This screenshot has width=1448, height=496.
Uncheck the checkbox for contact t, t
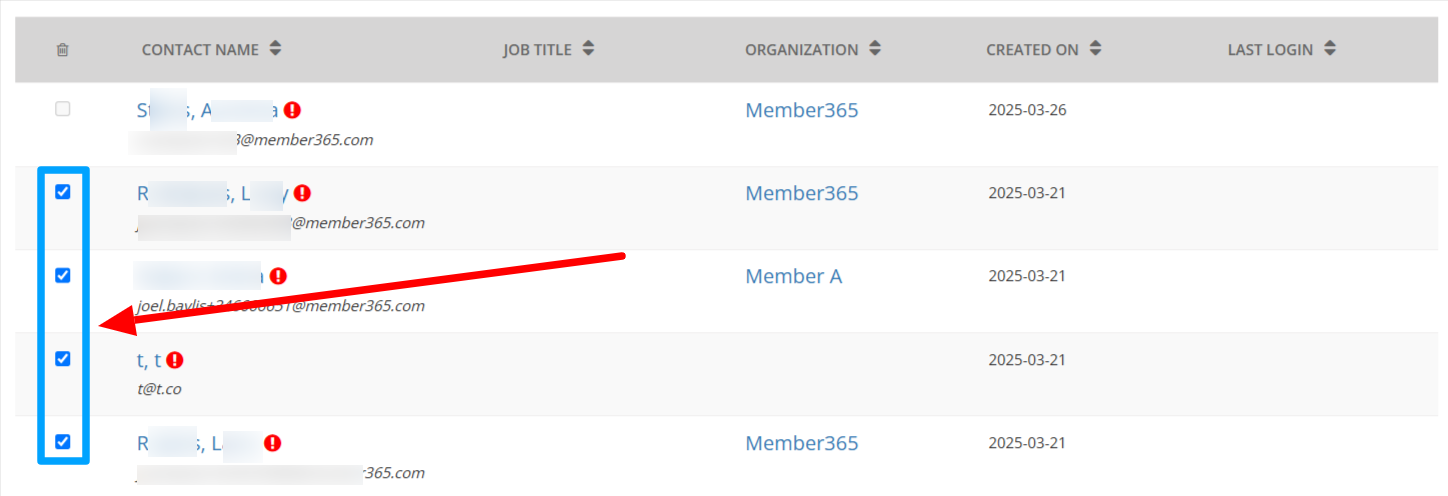(63, 358)
